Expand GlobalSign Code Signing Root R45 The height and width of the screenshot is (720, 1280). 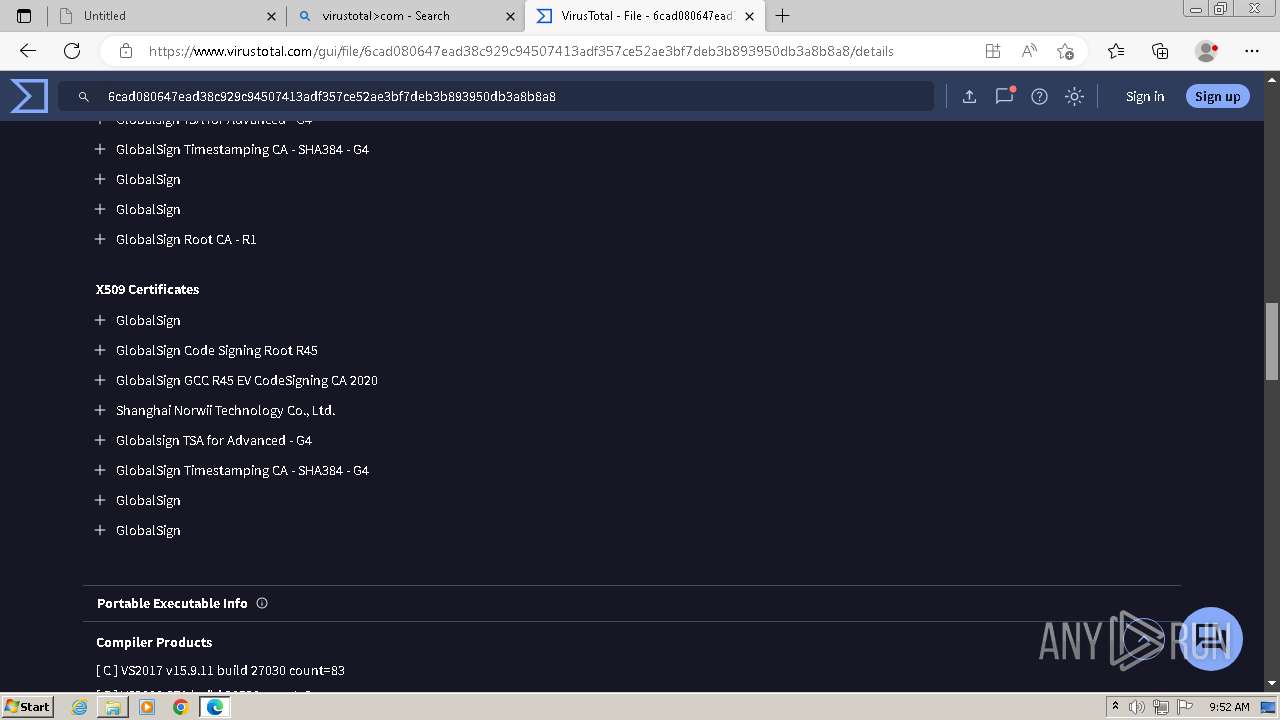tap(100, 350)
